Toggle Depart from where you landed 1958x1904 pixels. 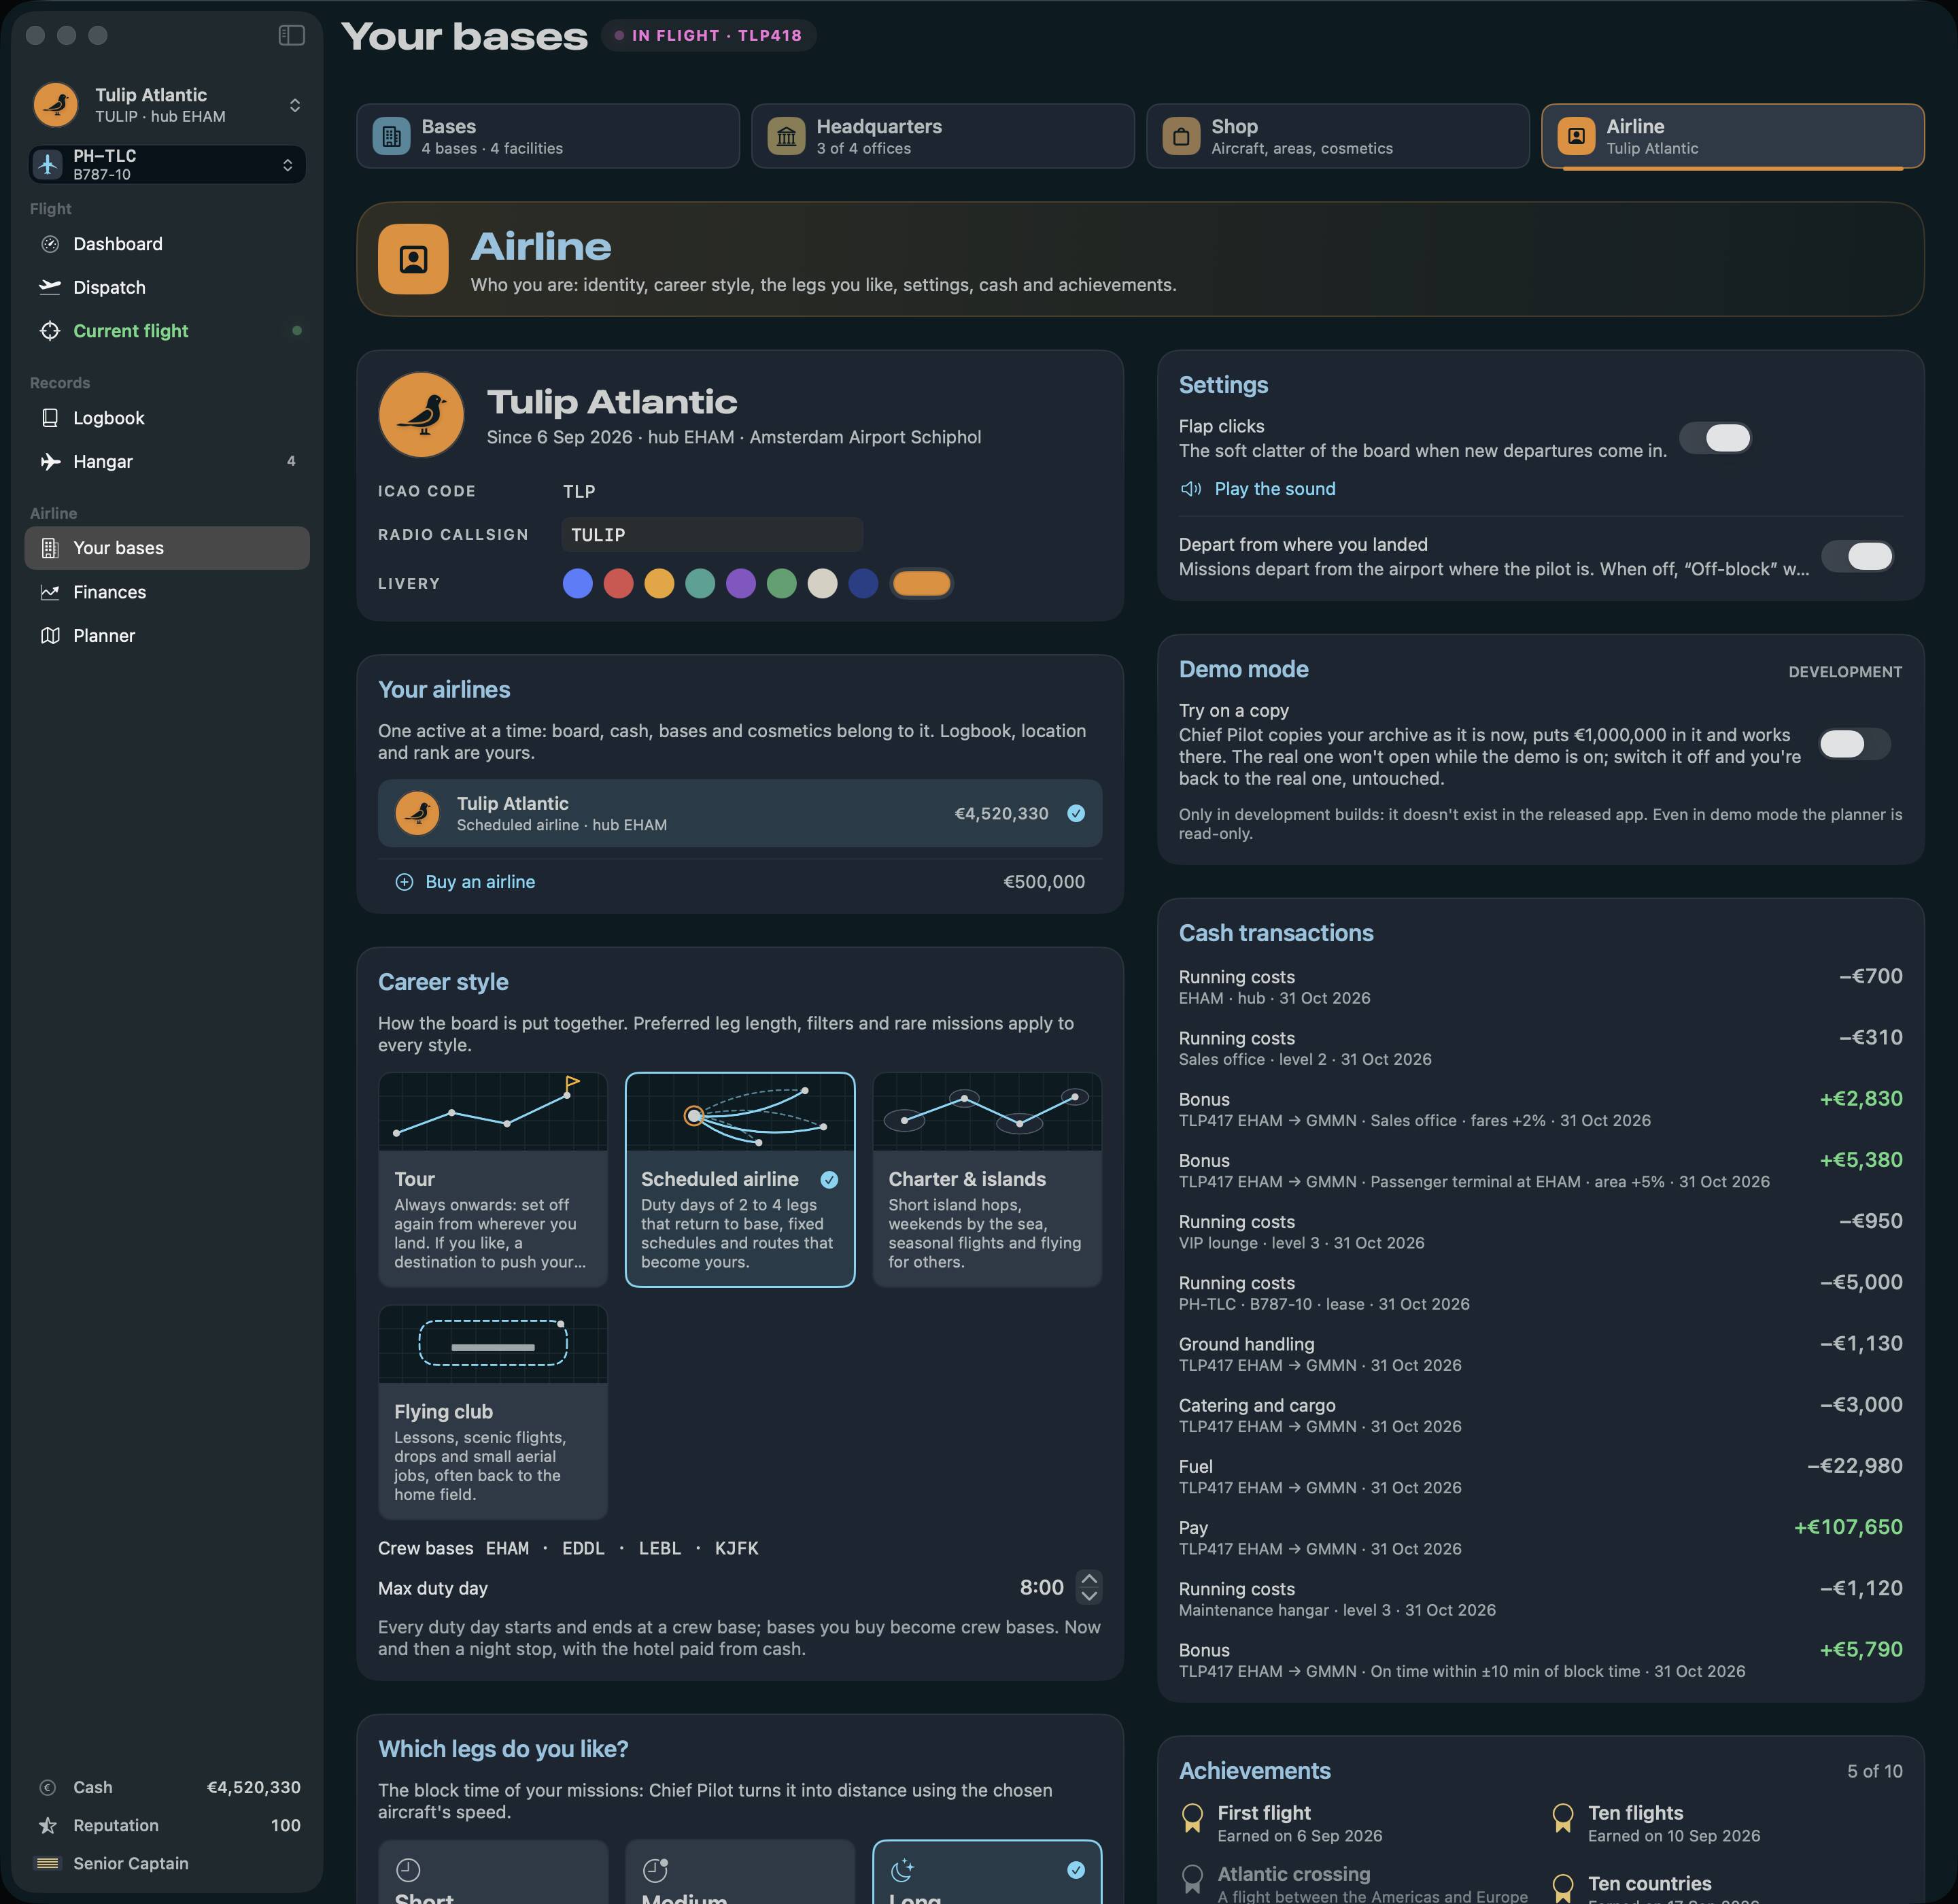click(1857, 556)
